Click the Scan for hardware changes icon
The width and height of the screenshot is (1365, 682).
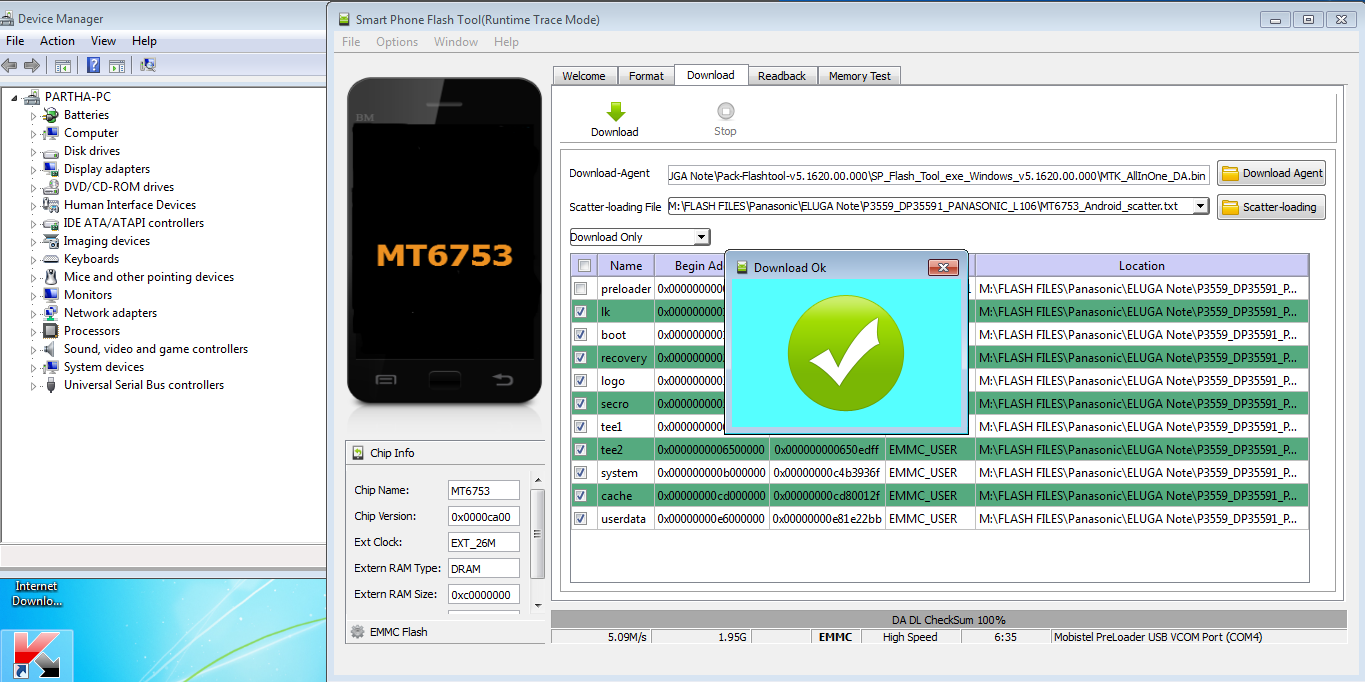pyautogui.click(x=148, y=66)
